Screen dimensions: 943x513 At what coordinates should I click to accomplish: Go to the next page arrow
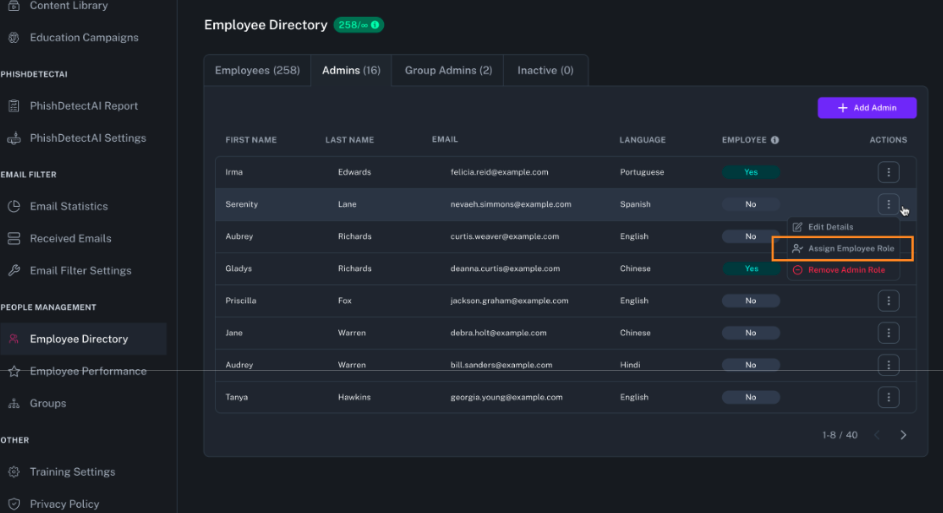coord(903,435)
